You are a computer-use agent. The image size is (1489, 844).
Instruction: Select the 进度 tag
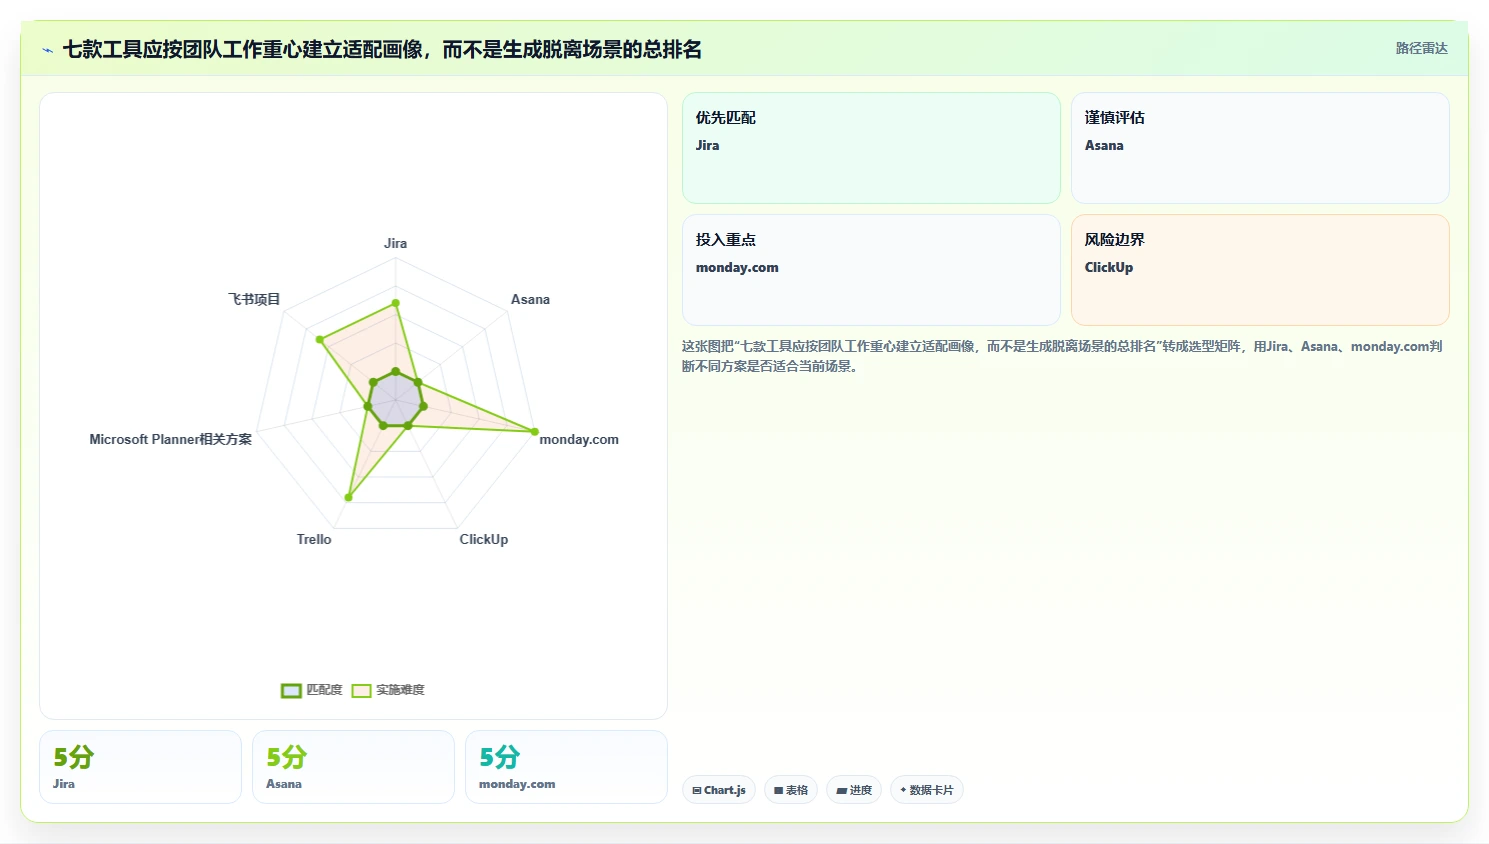[854, 790]
